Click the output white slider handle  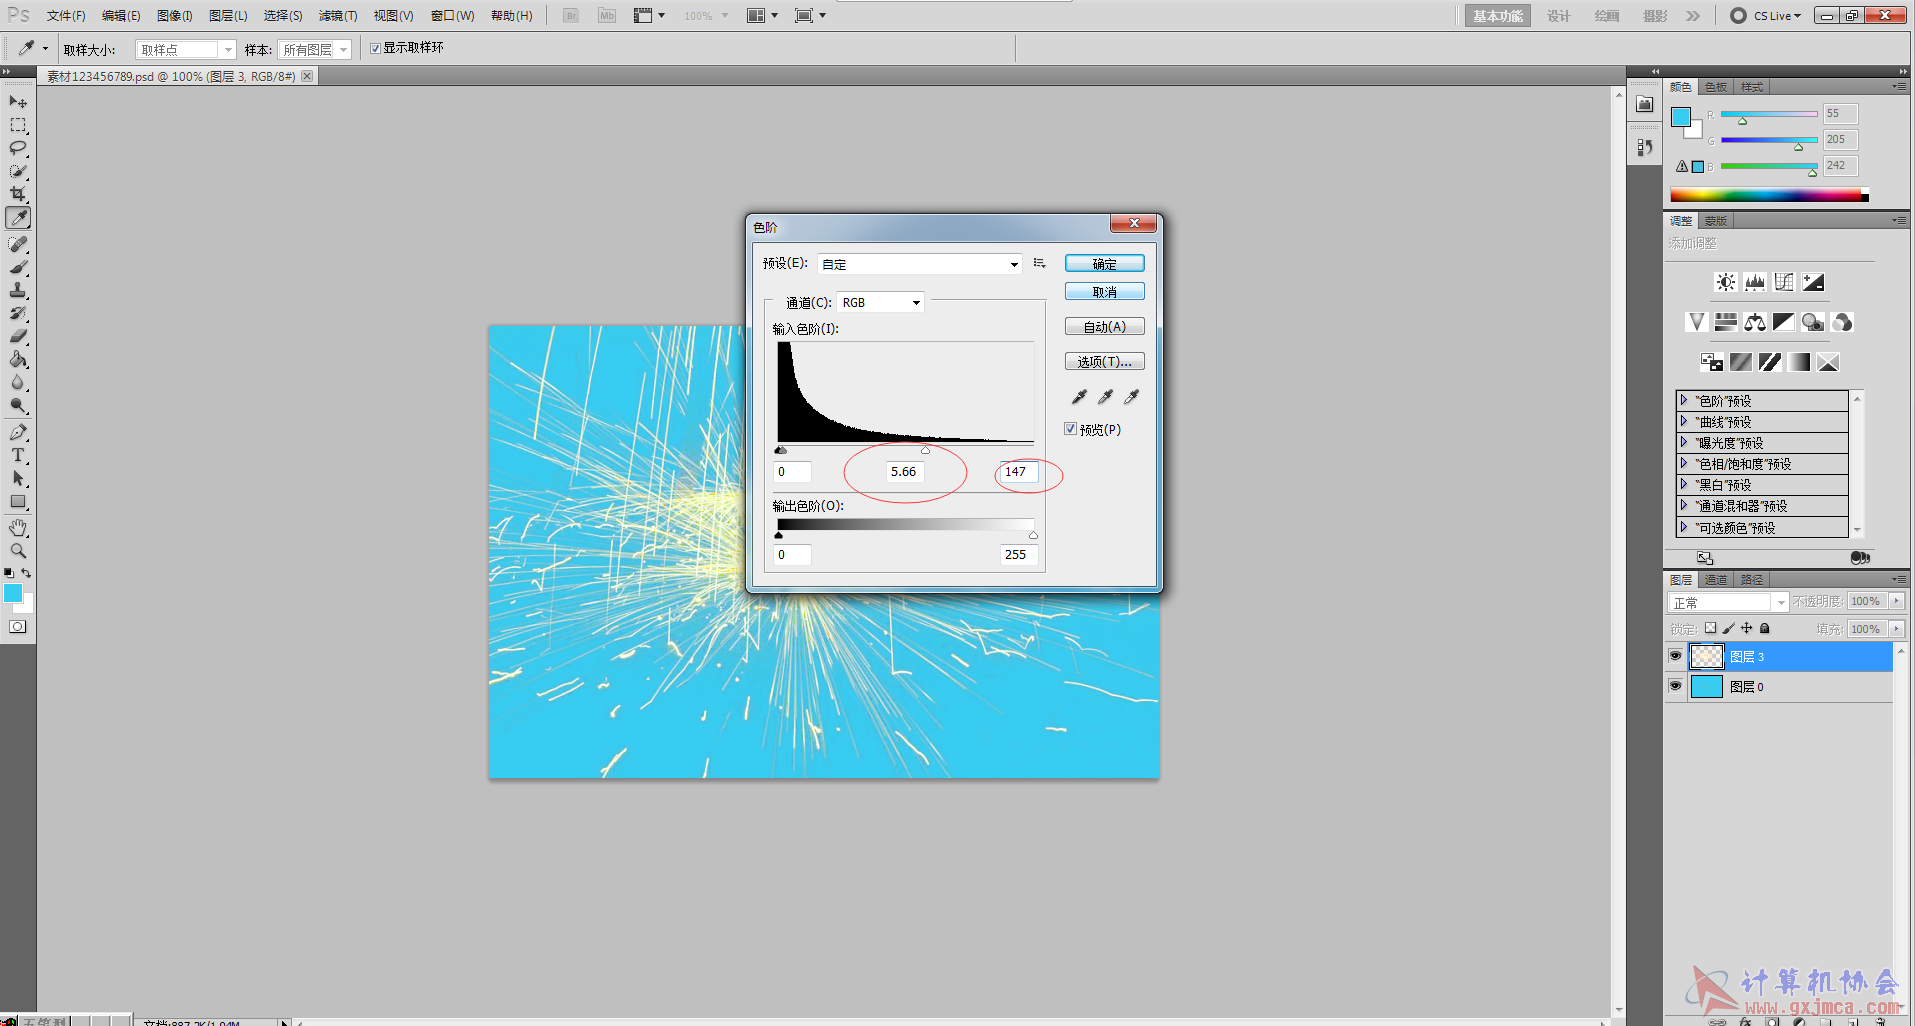[1033, 535]
